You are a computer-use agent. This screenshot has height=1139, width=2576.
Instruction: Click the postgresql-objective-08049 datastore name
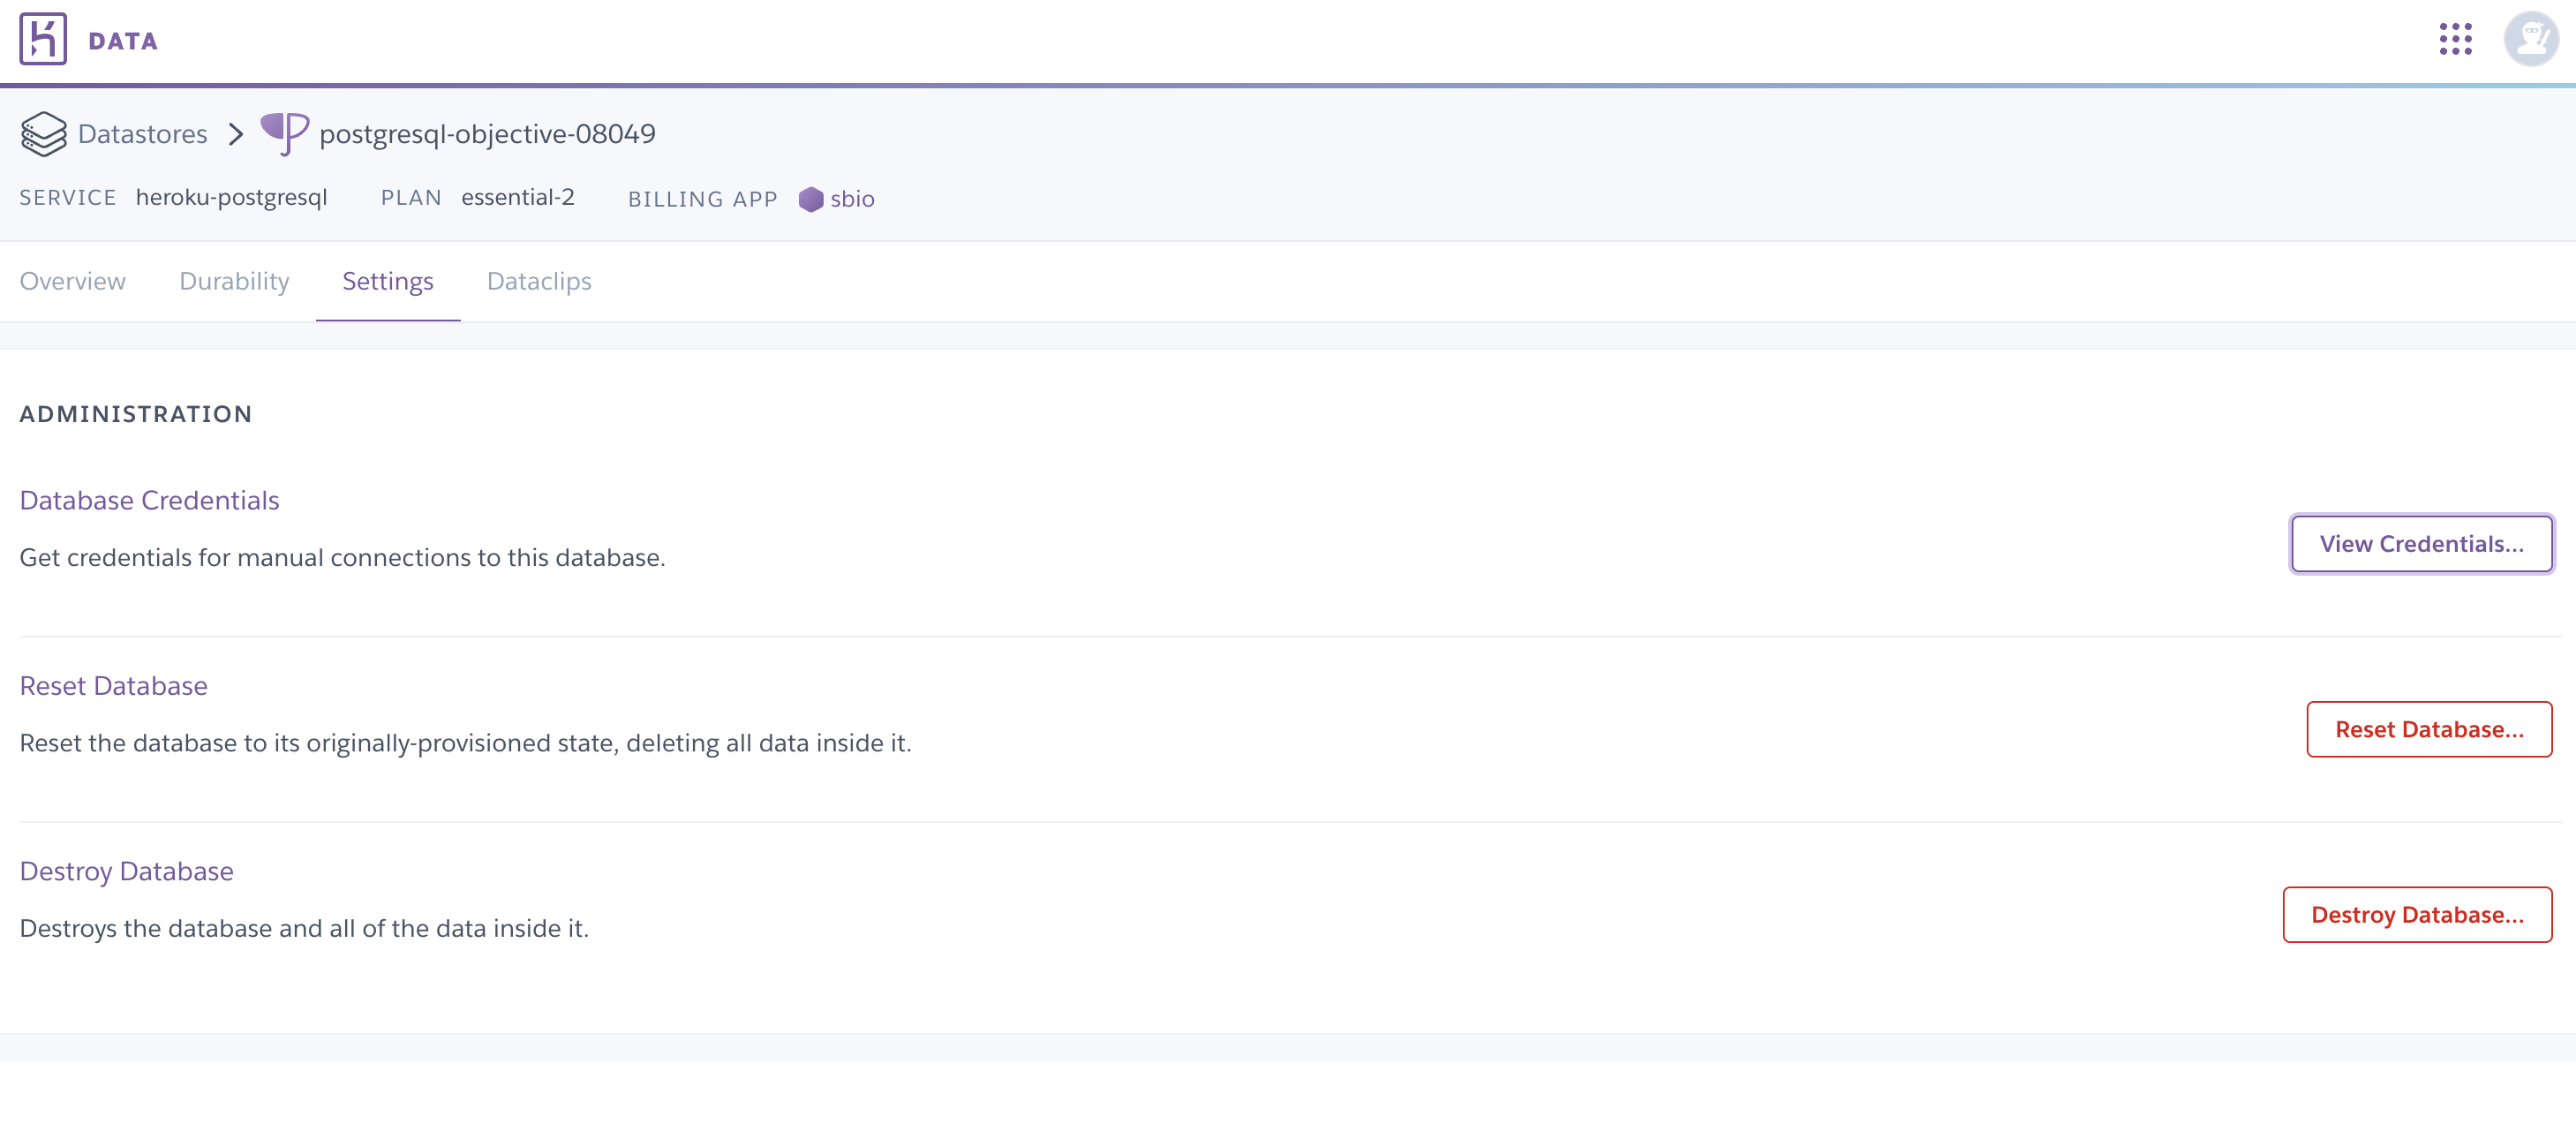[487, 132]
